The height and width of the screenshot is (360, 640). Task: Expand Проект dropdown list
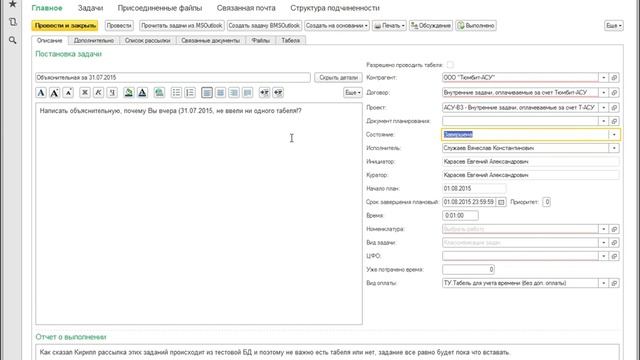[x=604, y=107]
